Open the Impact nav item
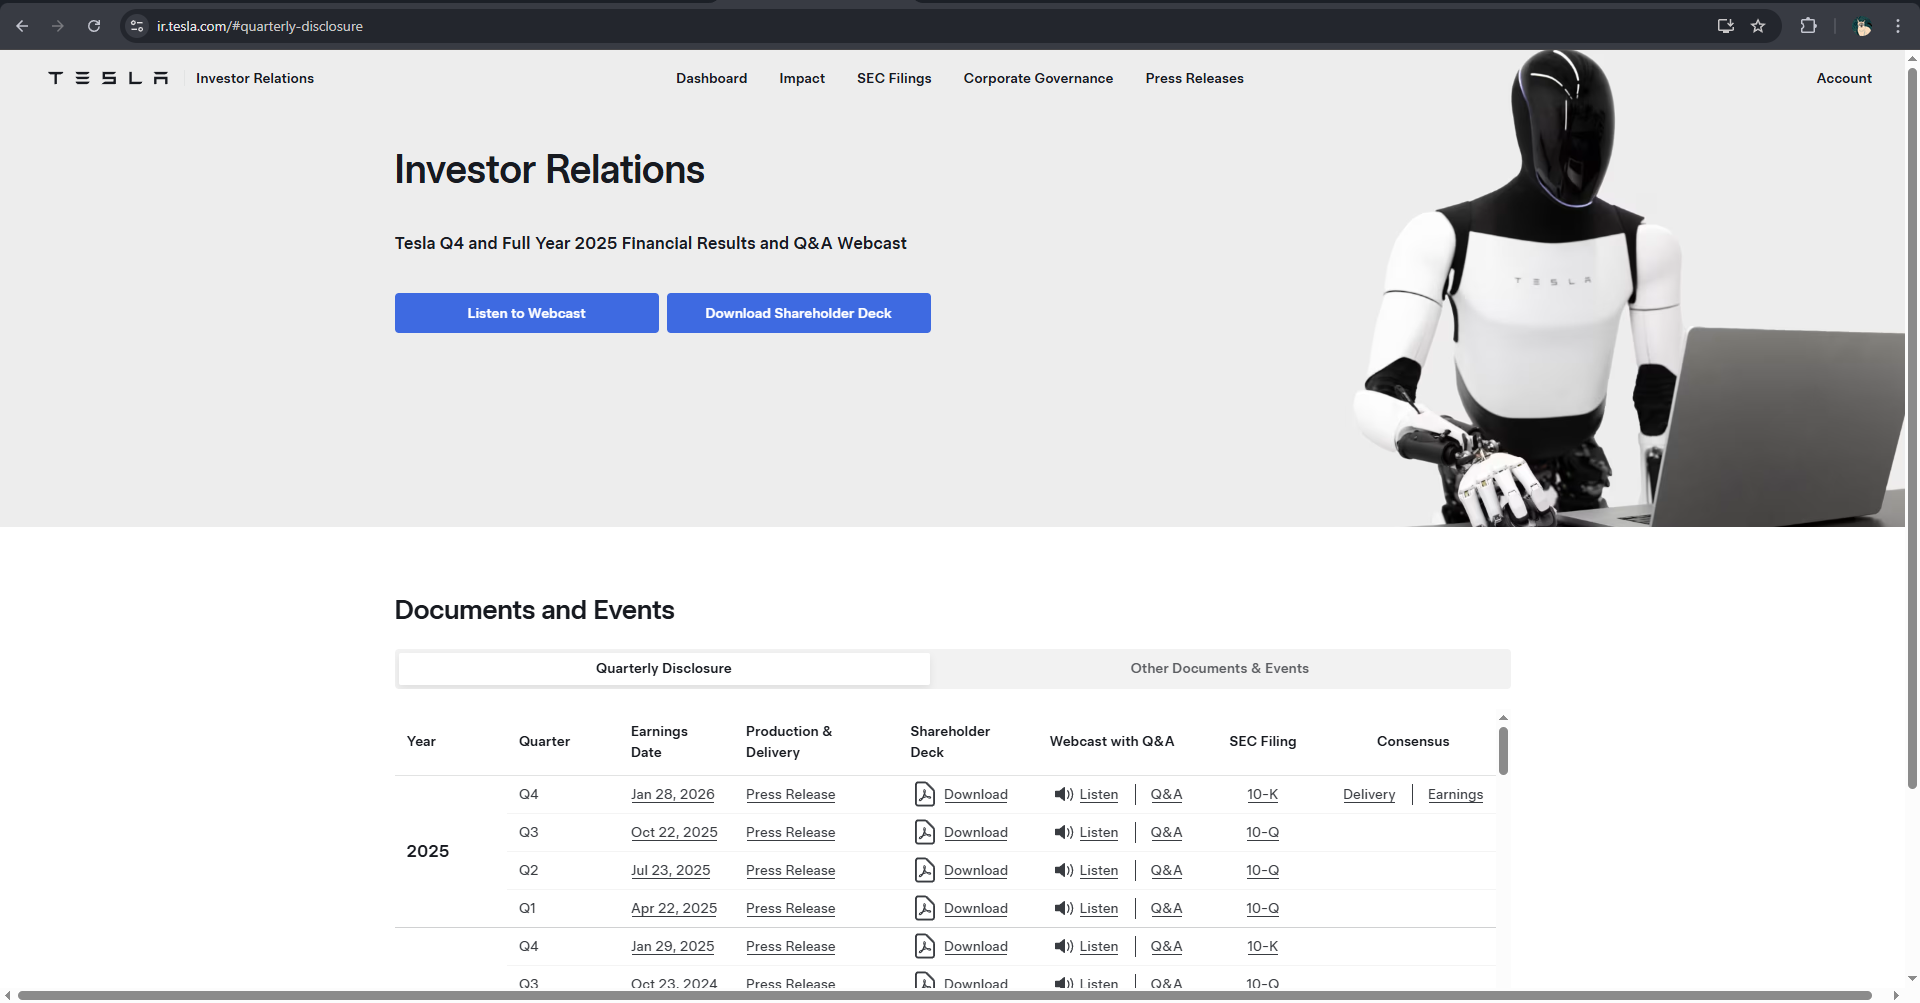The image size is (1920, 1003). (x=802, y=78)
